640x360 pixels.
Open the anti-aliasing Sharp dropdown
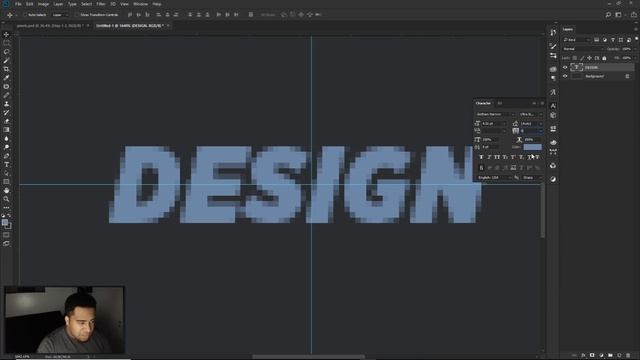coord(532,178)
